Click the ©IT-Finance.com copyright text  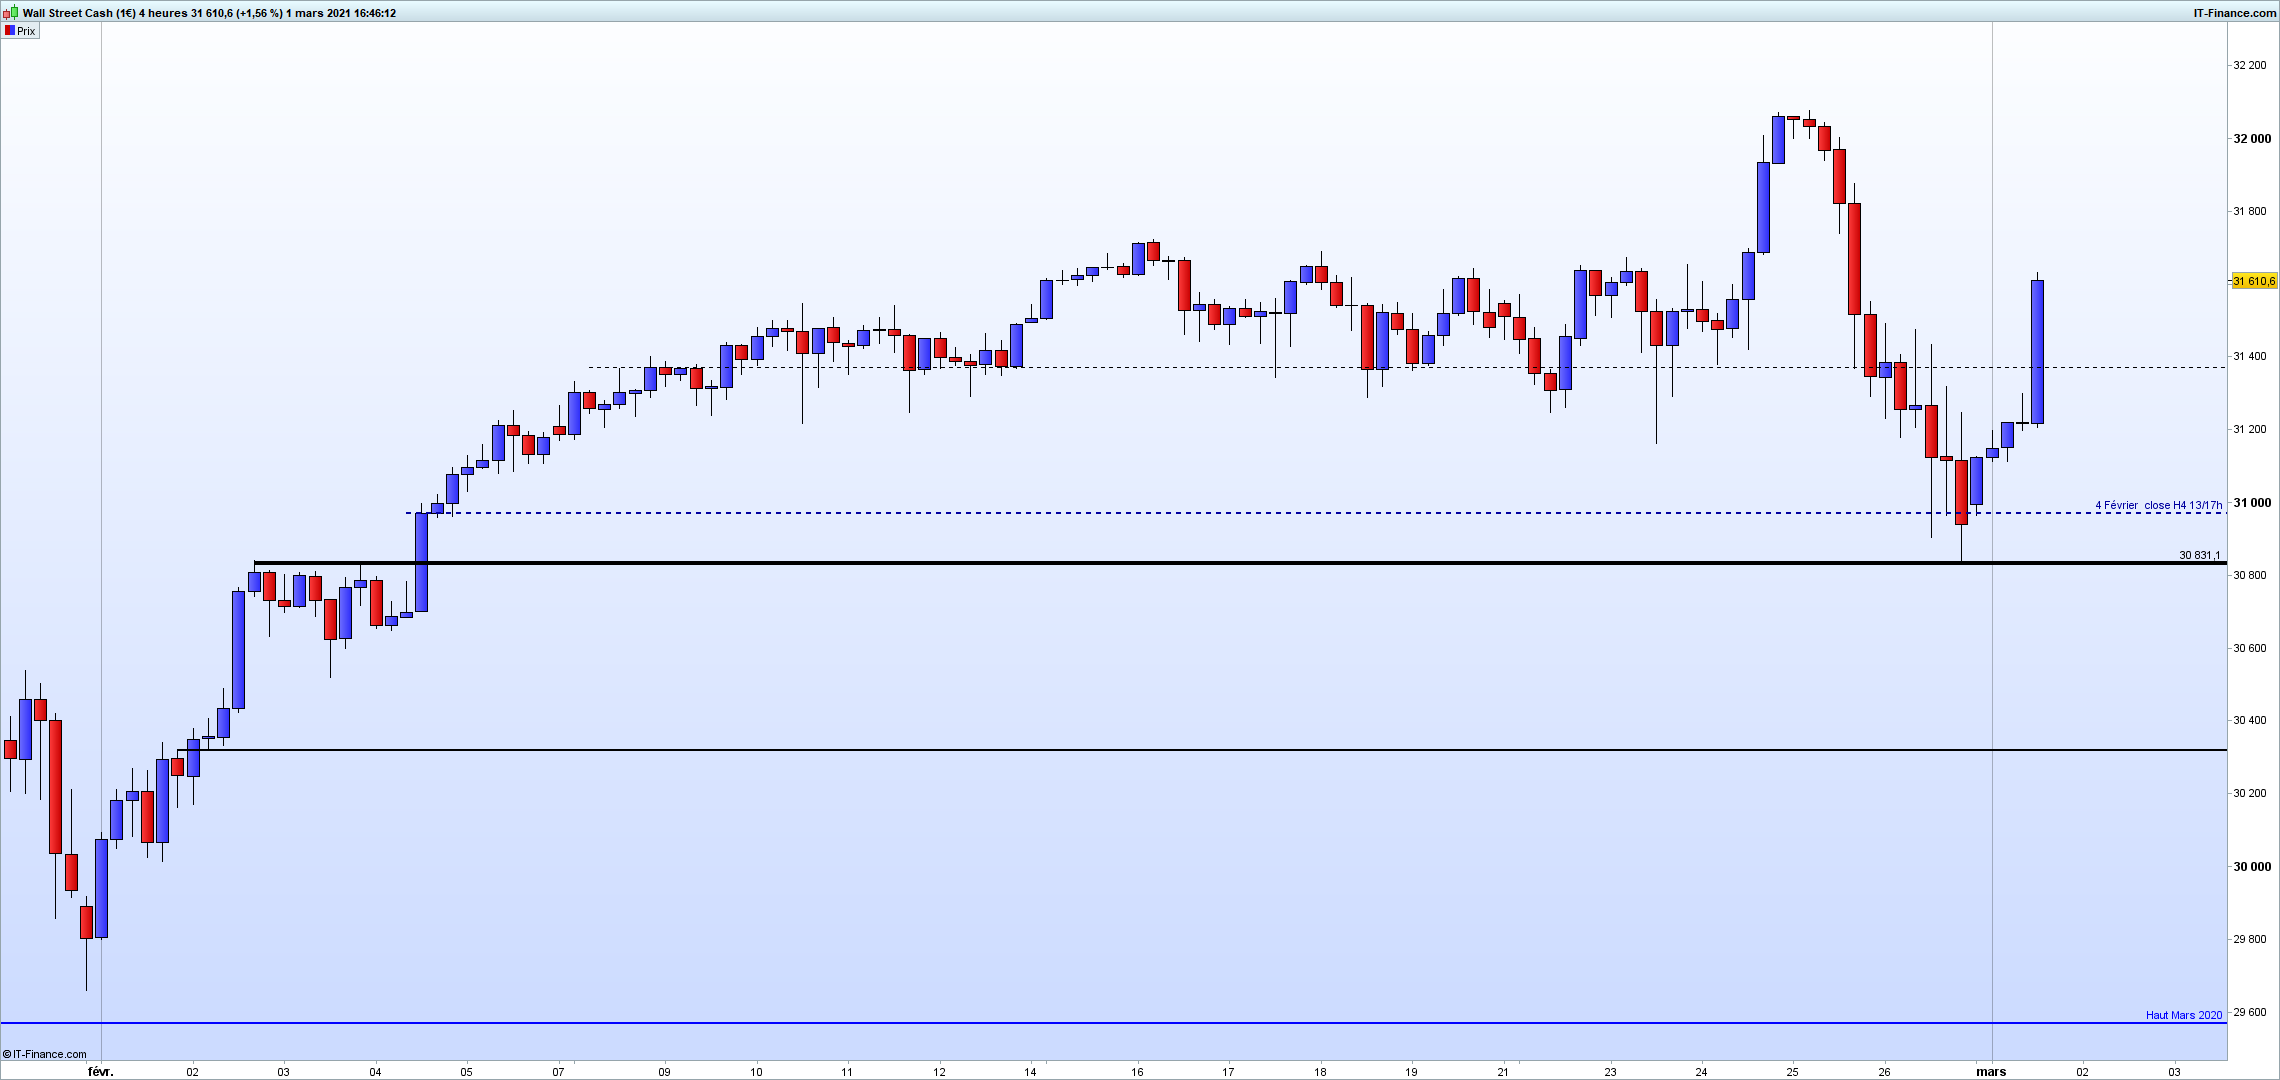point(45,1054)
